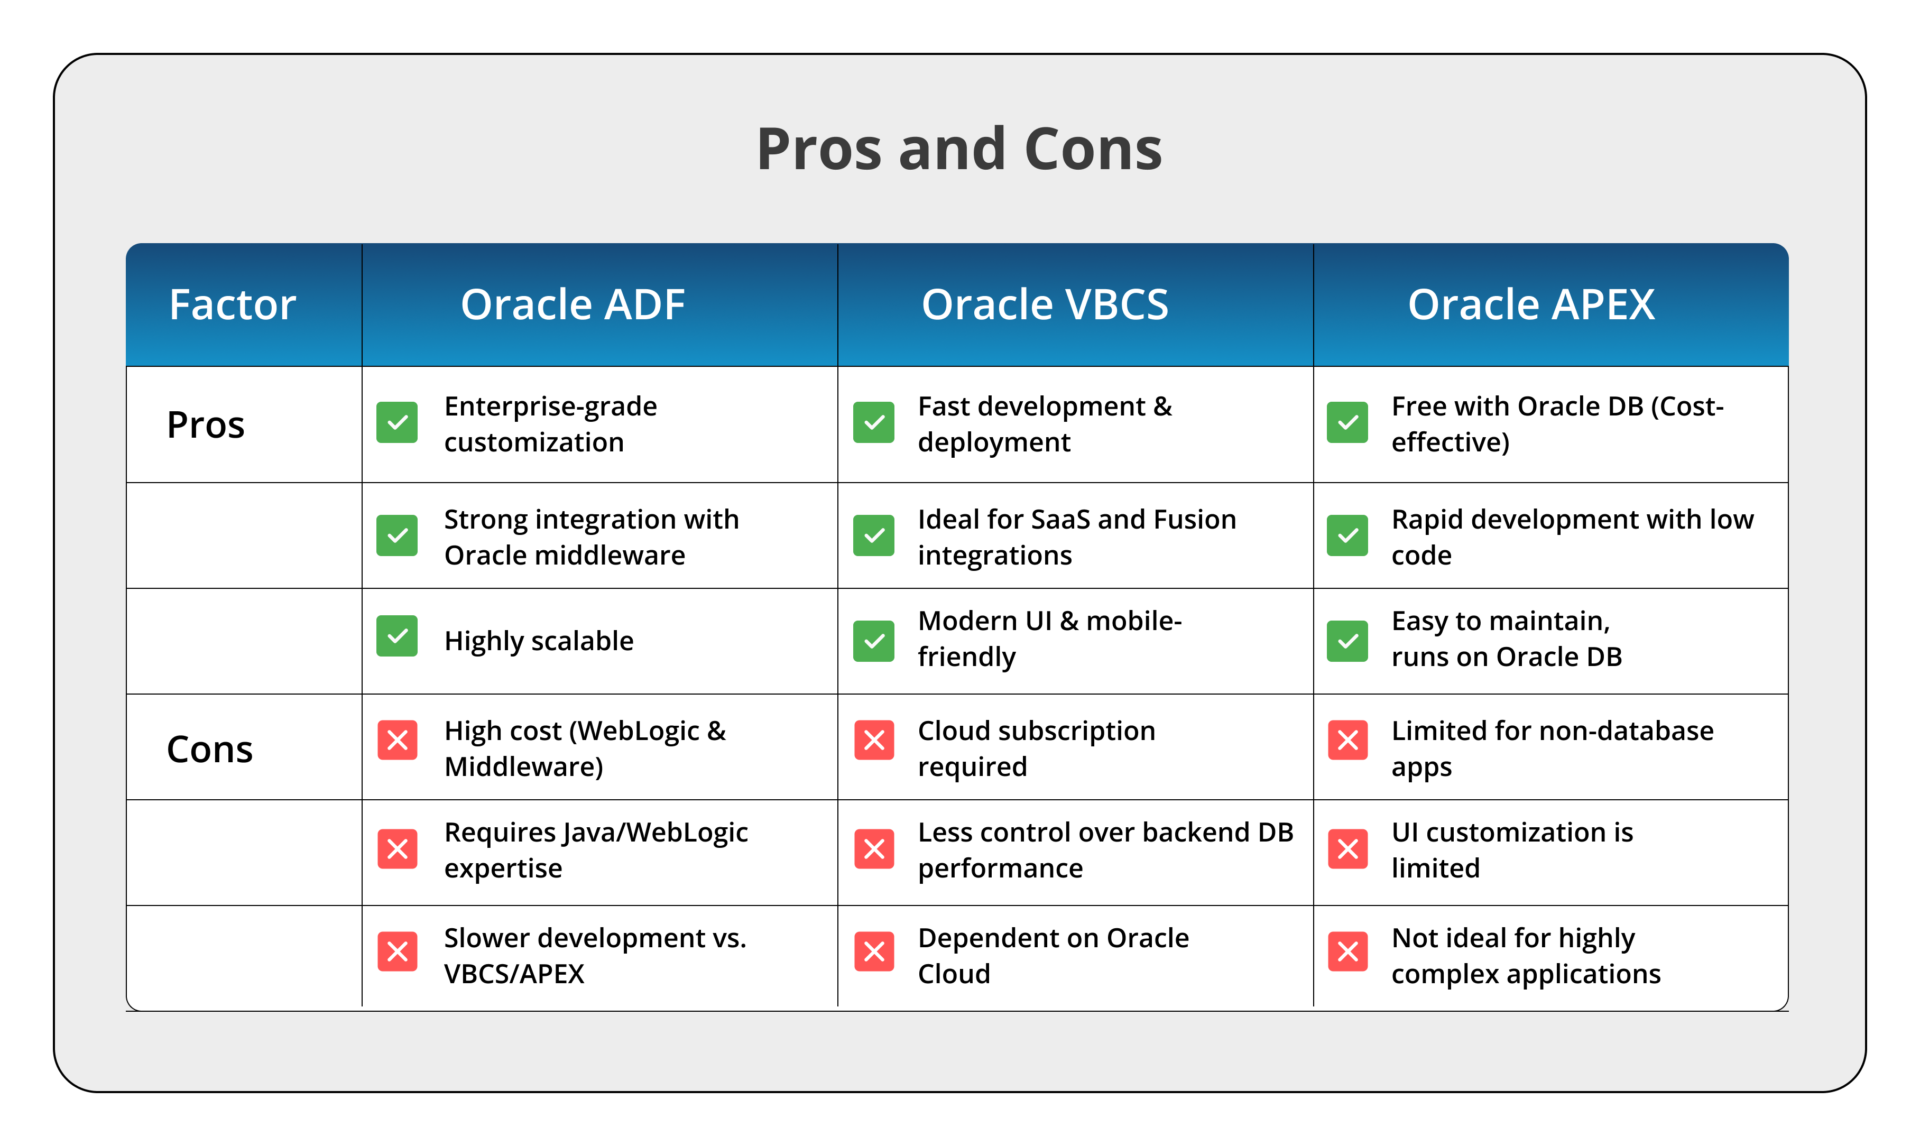Click the red X beside Dependent on Oracle Cloud
This screenshot has width=1920, height=1146.
874,952
